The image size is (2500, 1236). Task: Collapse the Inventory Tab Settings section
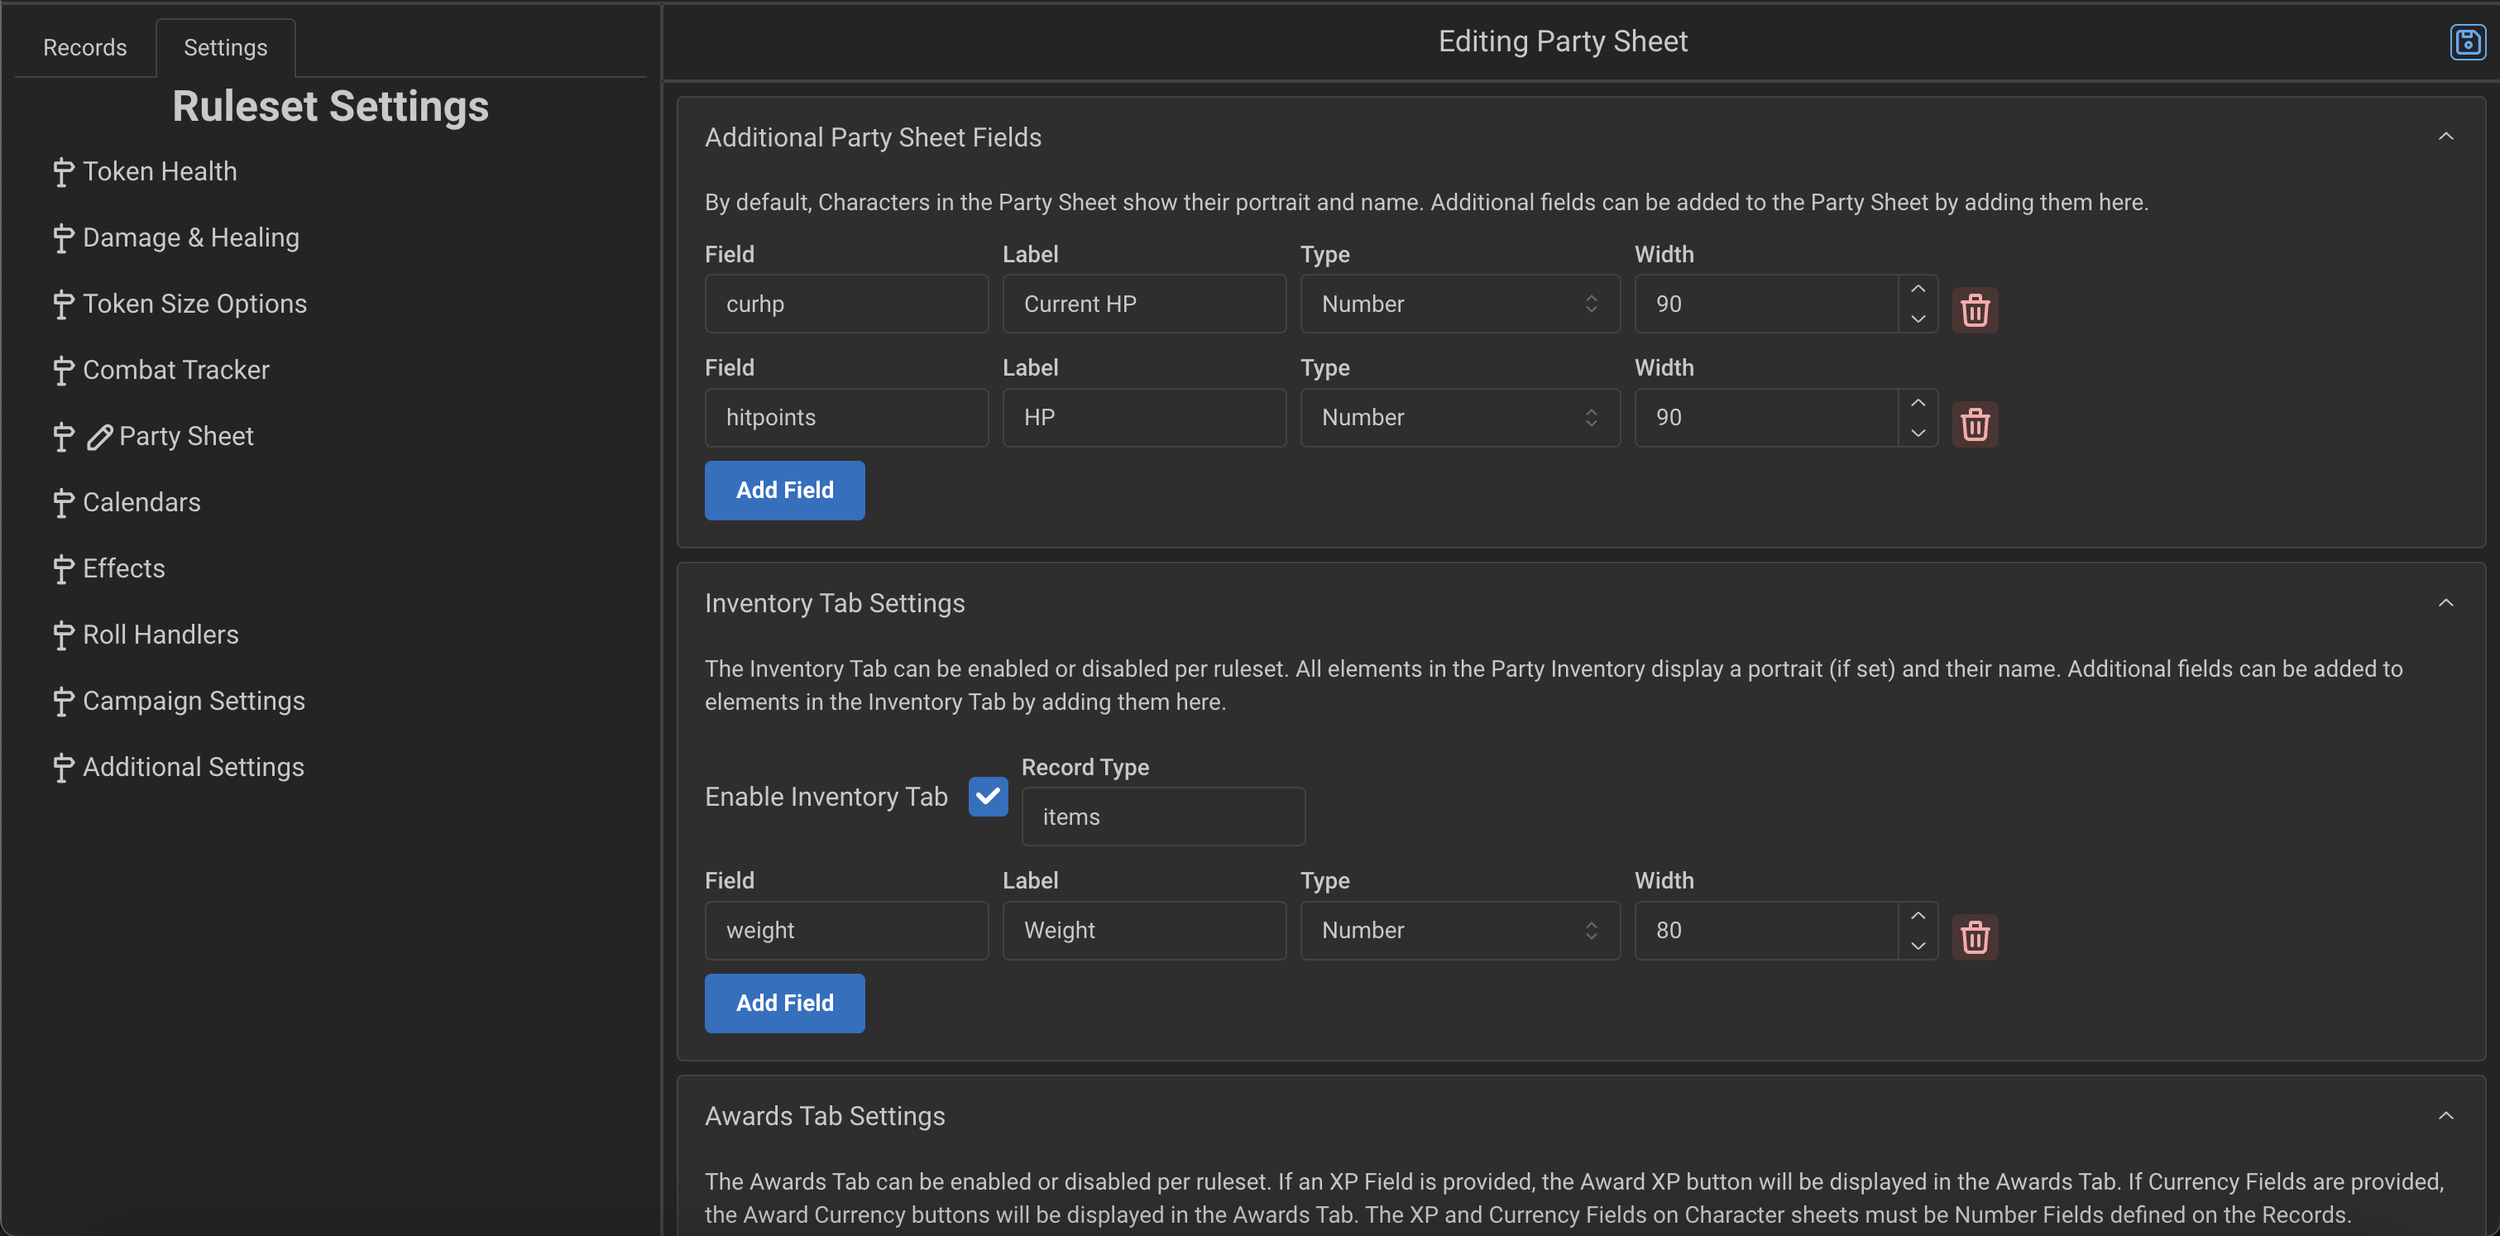2445,603
